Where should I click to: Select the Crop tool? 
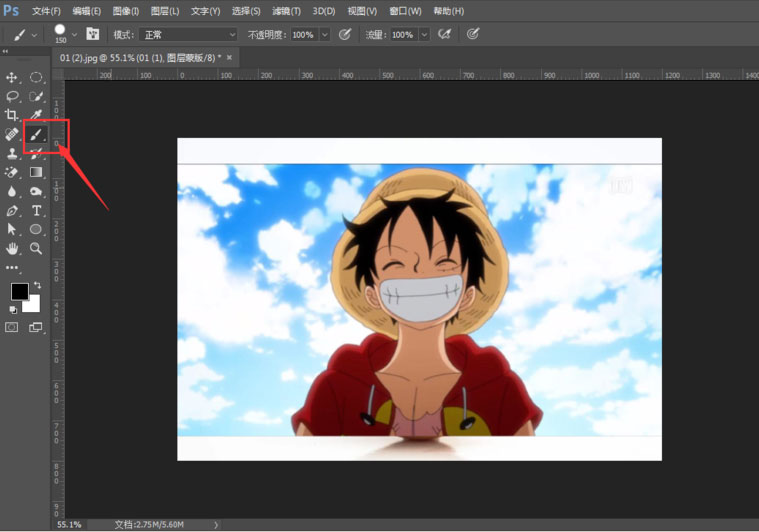12,115
